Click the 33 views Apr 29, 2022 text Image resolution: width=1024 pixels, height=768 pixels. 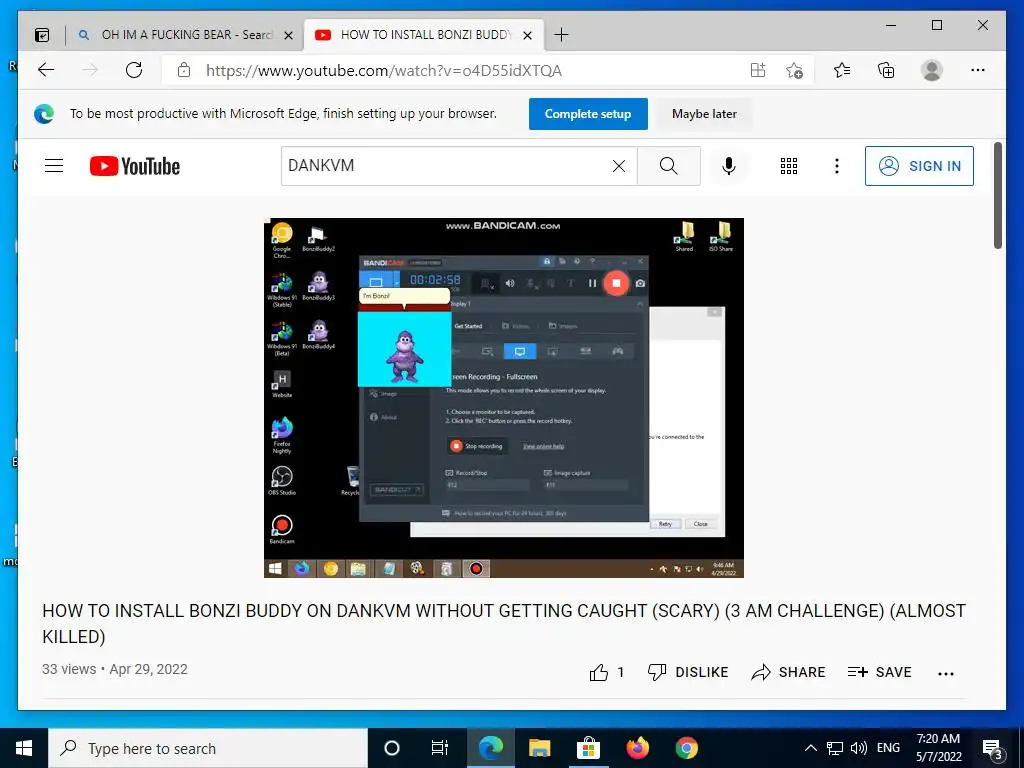click(115, 669)
